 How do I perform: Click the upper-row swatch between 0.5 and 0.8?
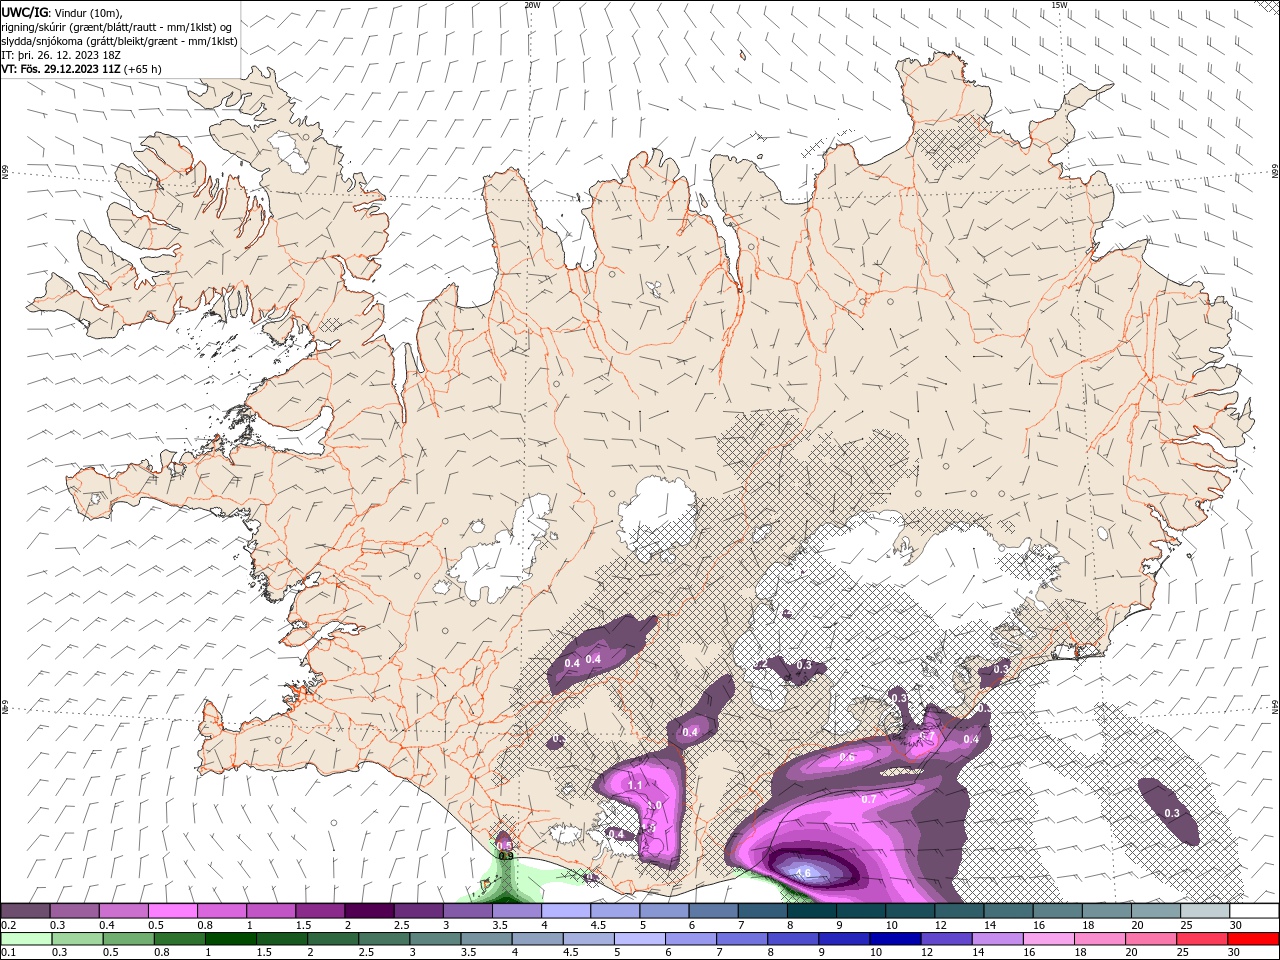173,911
